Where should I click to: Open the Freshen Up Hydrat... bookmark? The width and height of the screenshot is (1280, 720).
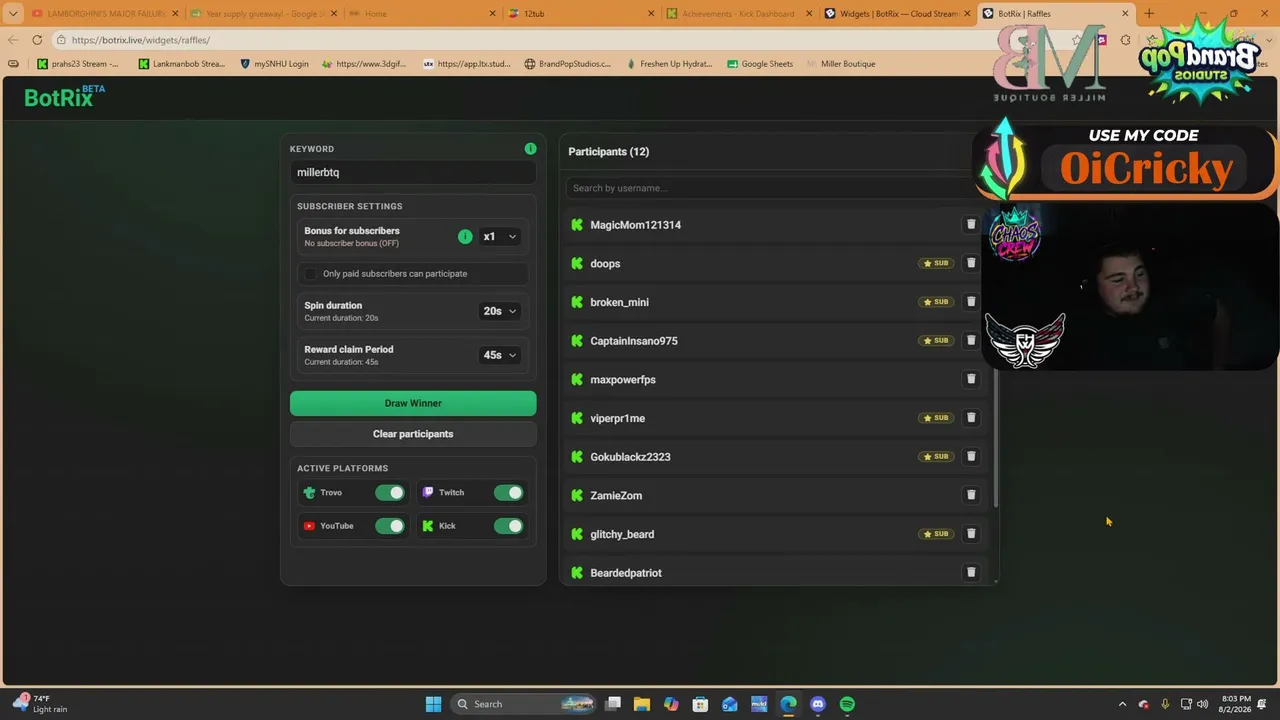pos(669,64)
